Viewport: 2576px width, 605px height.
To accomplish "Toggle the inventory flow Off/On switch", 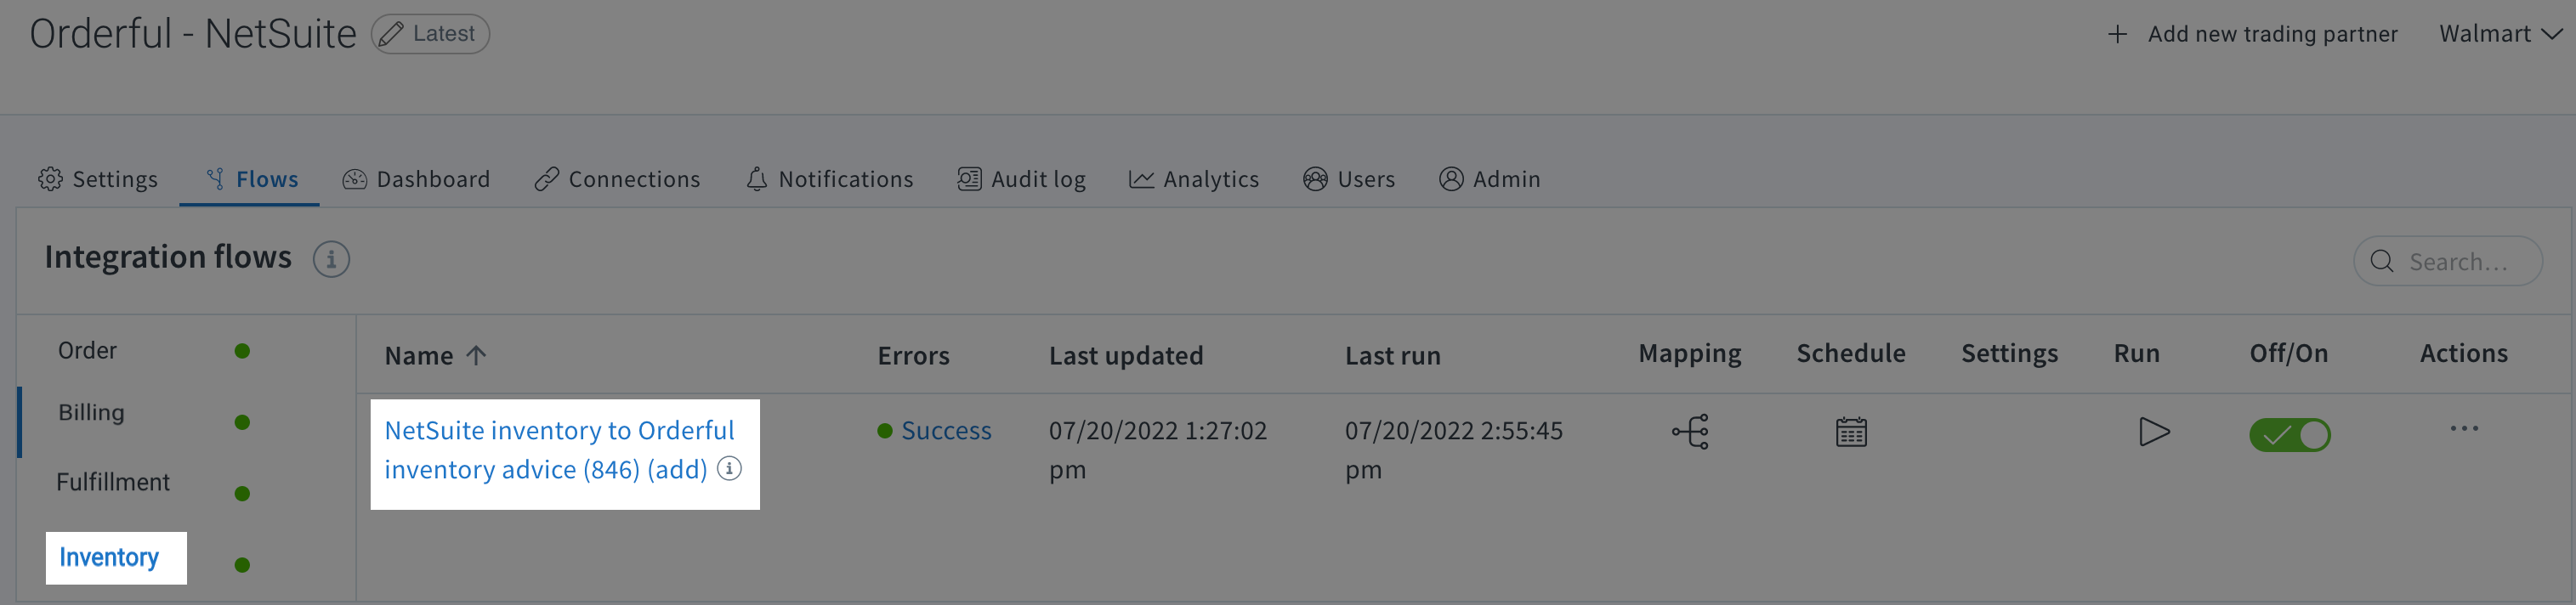I will pyautogui.click(x=2289, y=435).
